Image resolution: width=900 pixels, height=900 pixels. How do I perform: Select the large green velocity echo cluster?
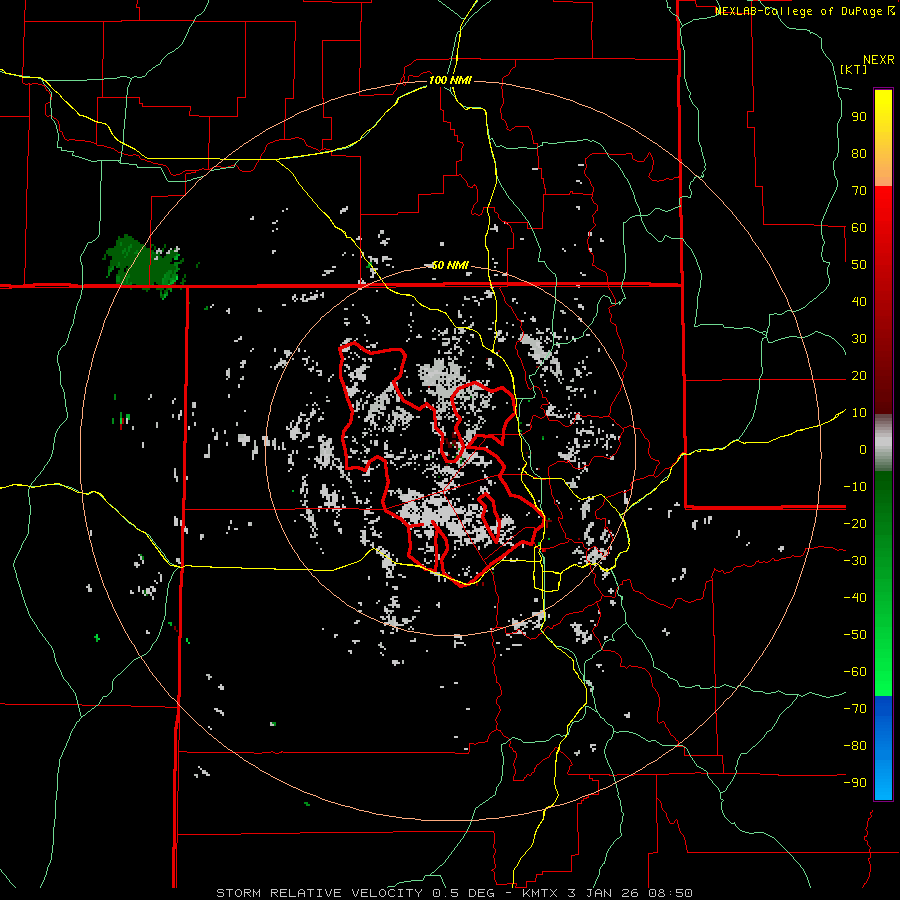coord(145,263)
